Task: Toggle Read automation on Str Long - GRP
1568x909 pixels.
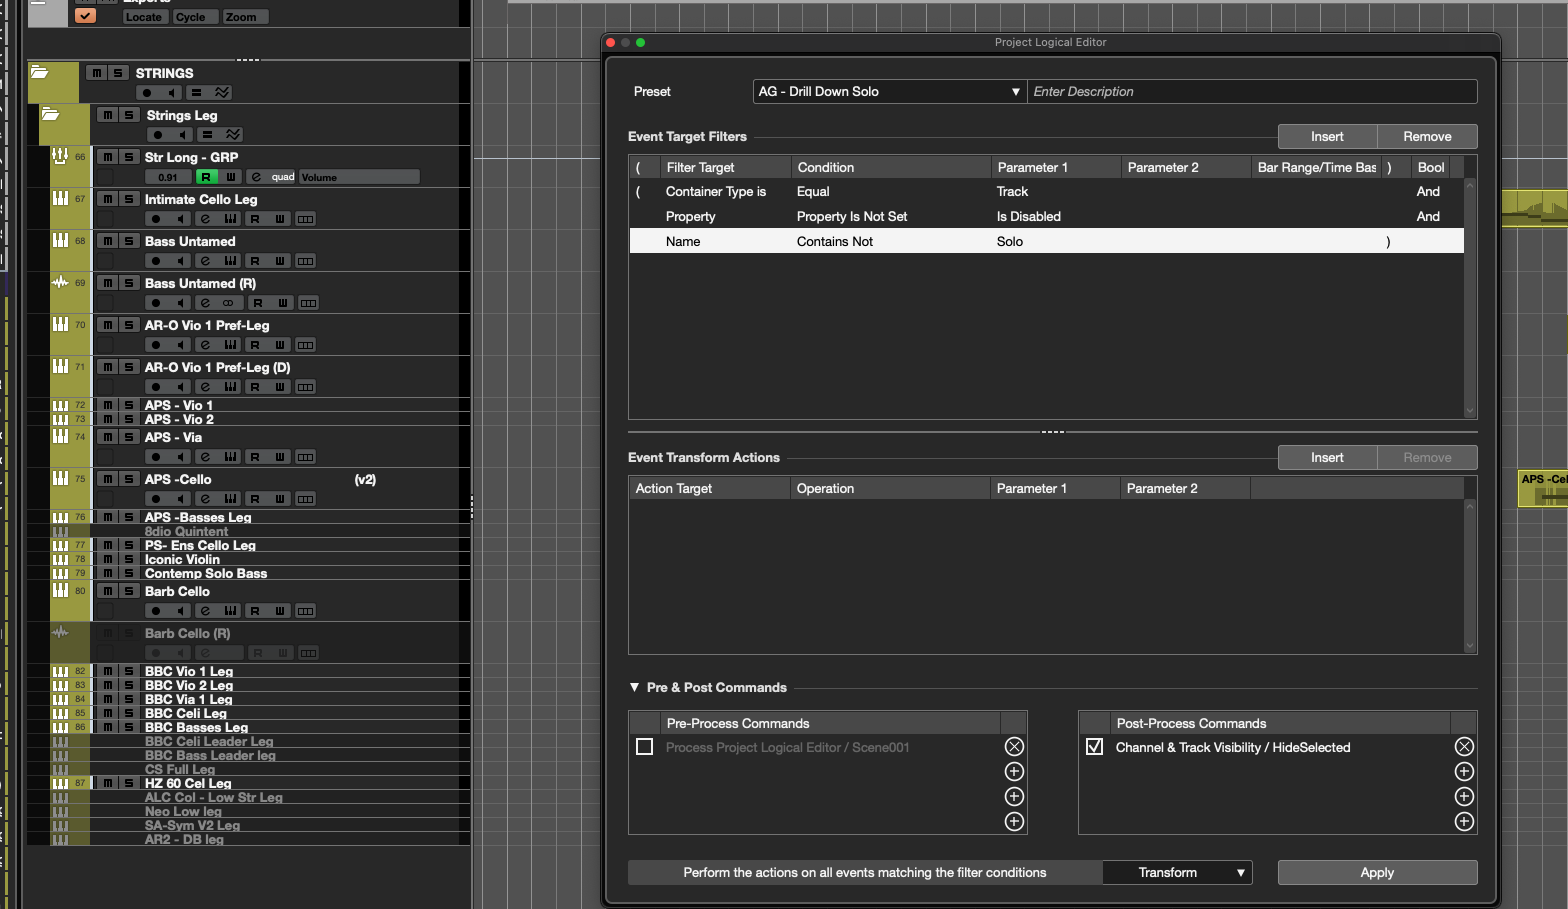Action: tap(206, 177)
